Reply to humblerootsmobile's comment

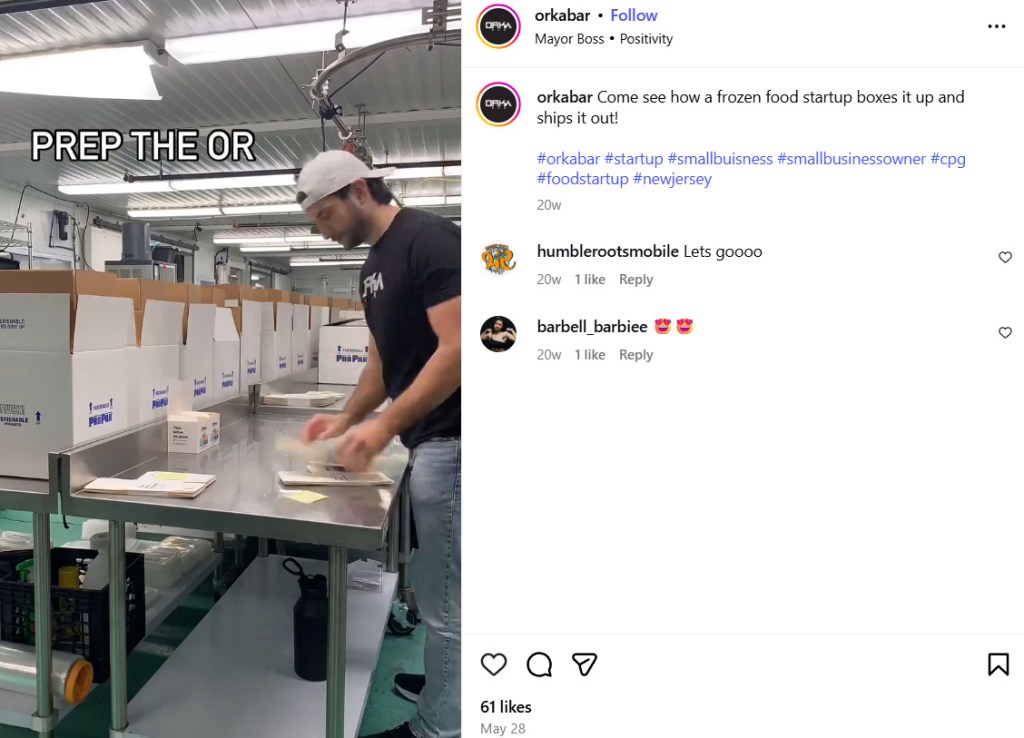[635, 280]
